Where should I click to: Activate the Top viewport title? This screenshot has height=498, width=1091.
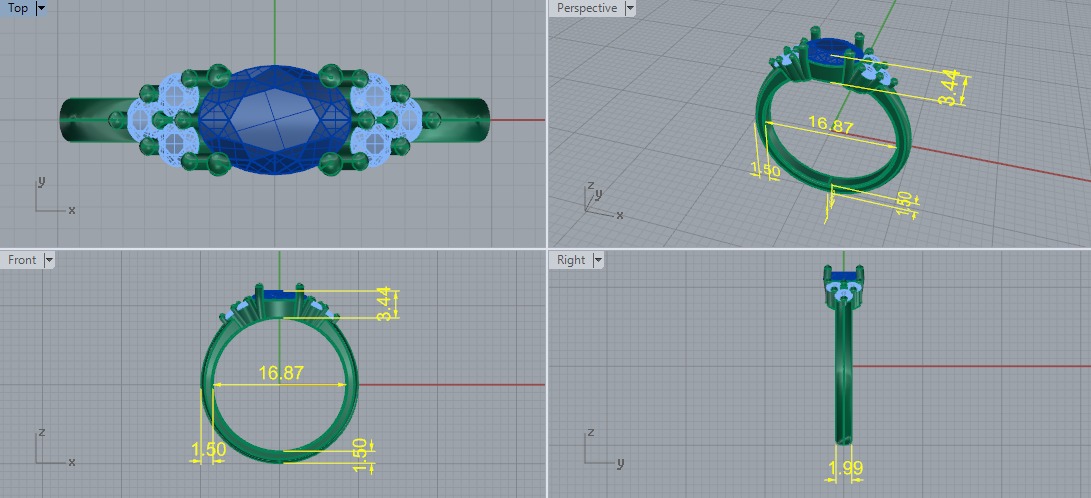click(17, 8)
